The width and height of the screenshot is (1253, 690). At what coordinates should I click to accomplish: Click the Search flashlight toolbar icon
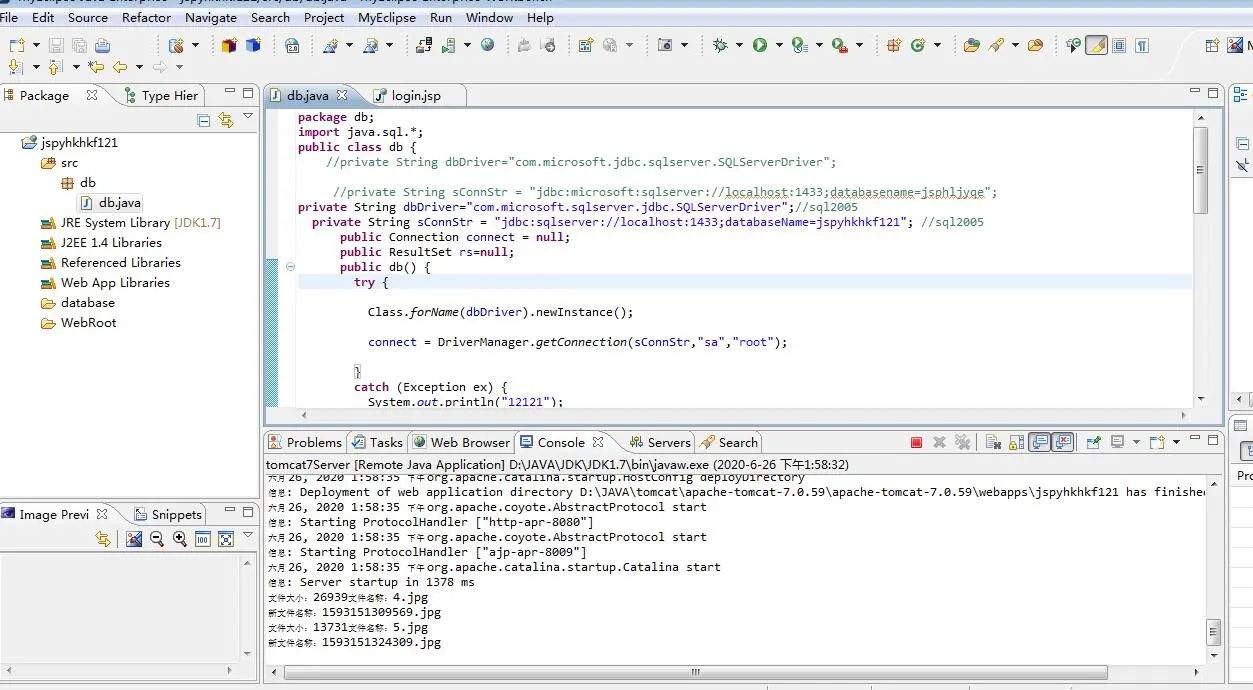(996, 45)
